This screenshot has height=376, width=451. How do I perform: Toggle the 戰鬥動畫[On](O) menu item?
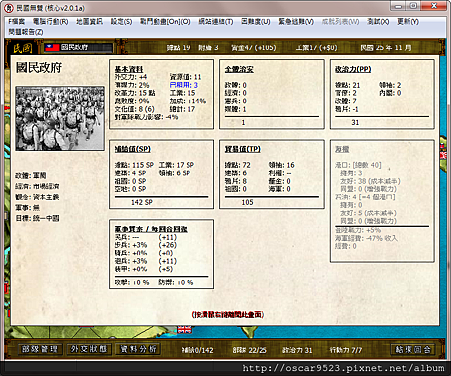[x=165, y=22]
